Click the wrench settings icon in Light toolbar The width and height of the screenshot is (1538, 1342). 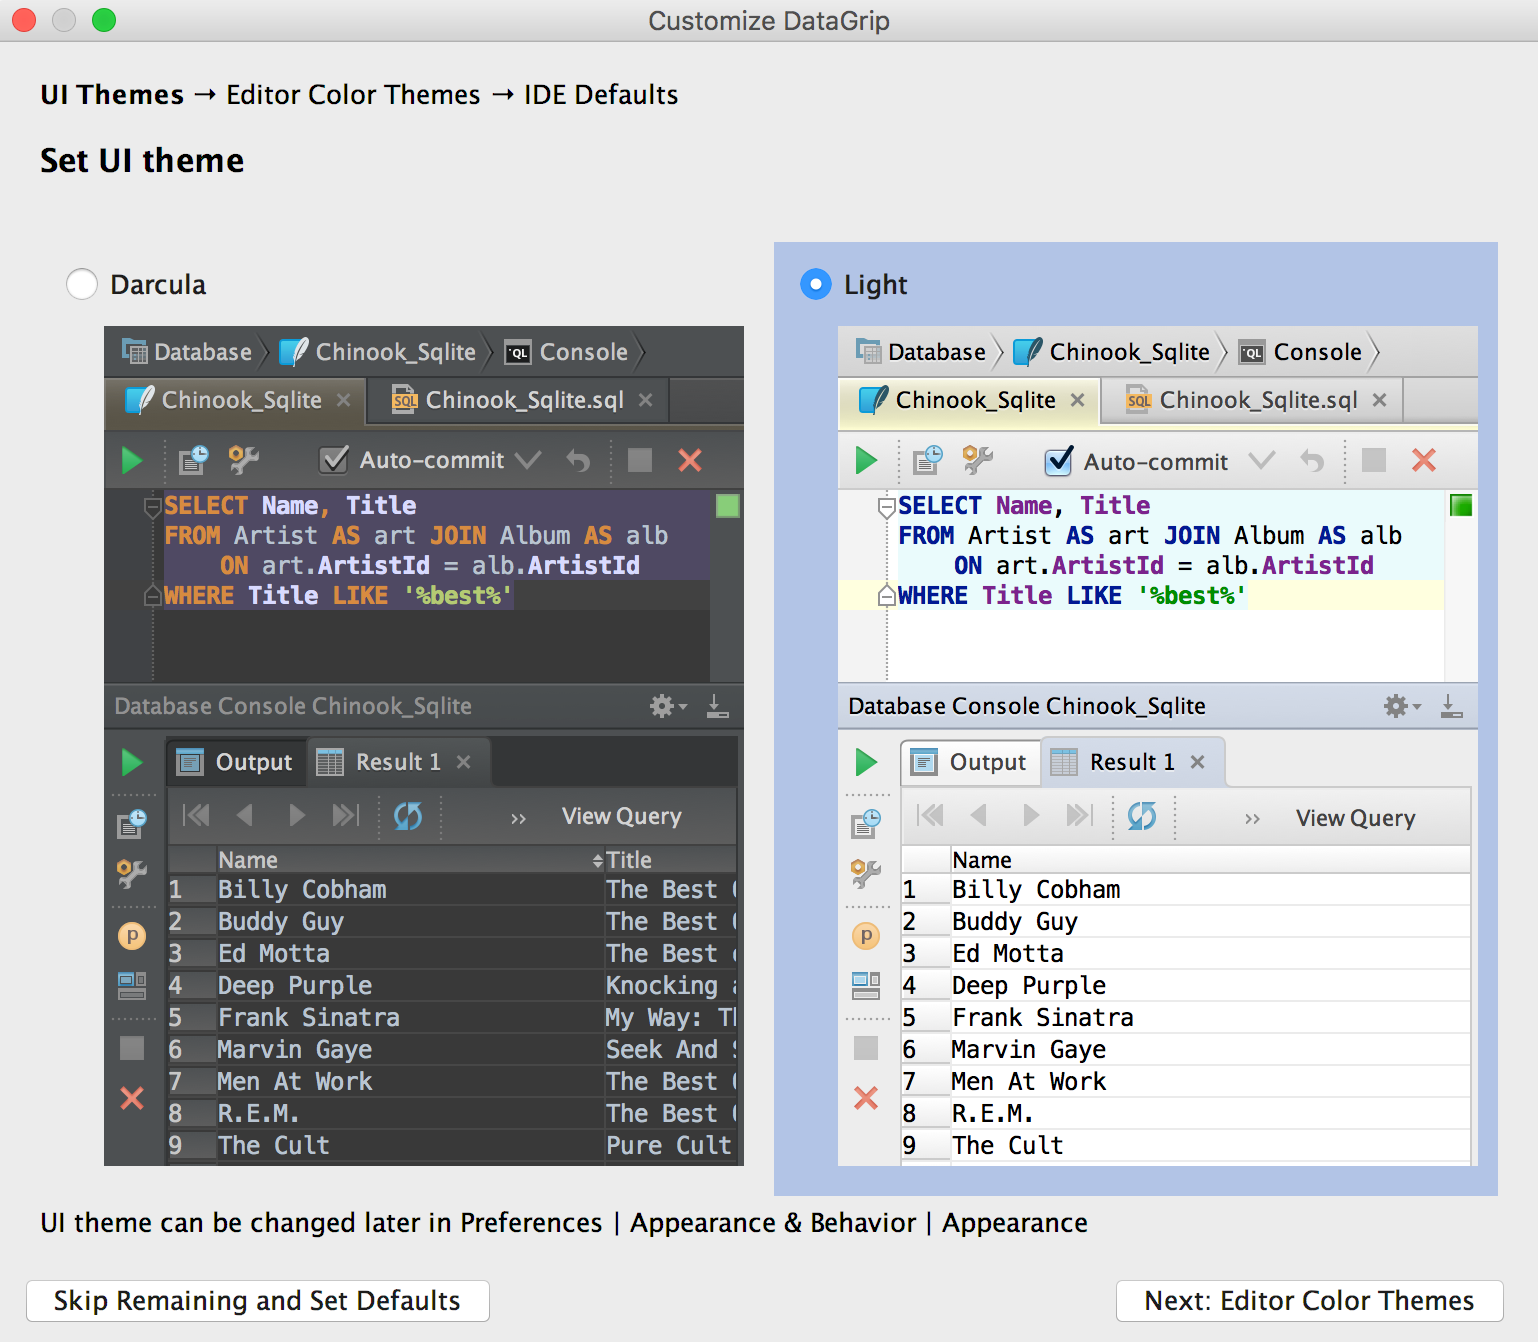pyautogui.click(x=977, y=460)
